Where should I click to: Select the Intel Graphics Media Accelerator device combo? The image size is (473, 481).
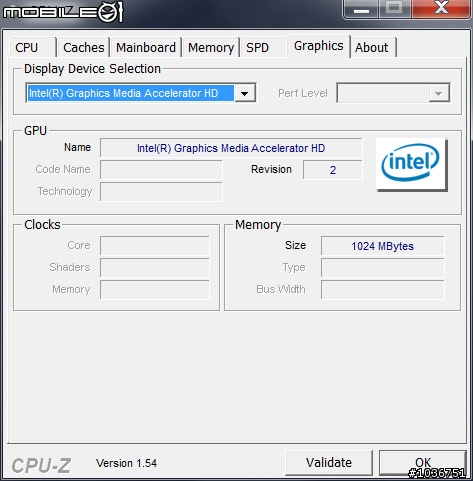[x=141, y=93]
